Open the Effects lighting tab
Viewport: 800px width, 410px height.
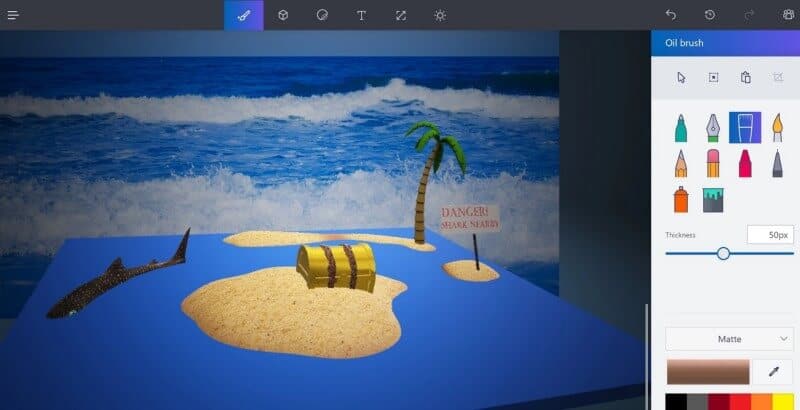tap(440, 15)
